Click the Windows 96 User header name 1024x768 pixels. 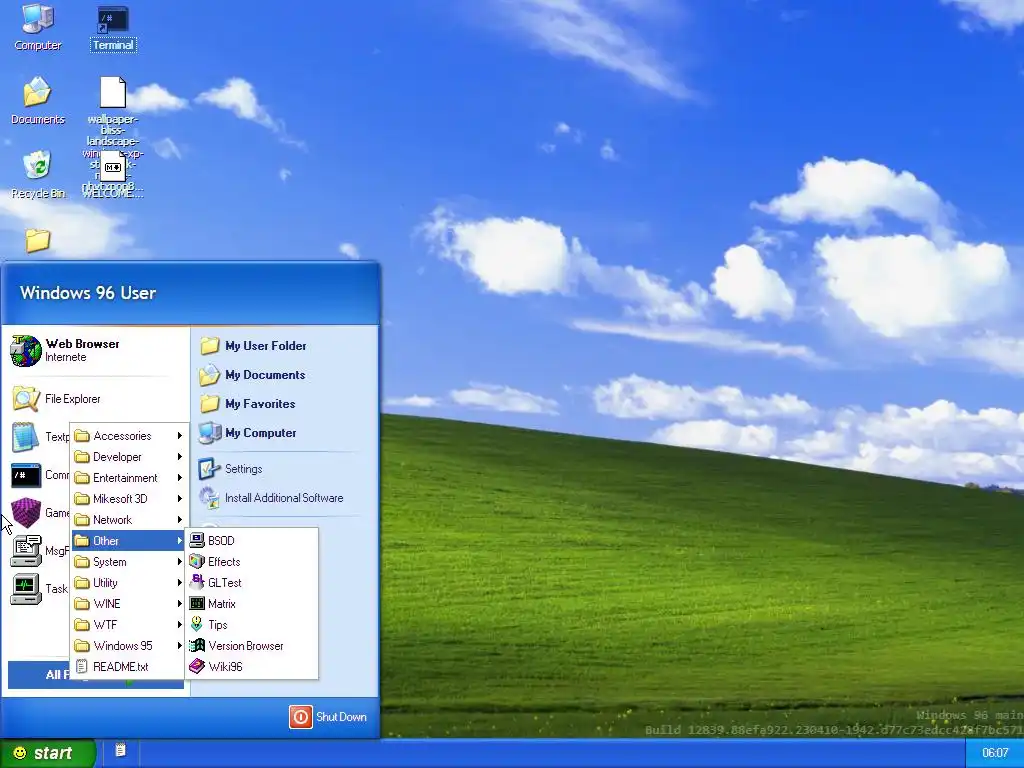coord(88,293)
